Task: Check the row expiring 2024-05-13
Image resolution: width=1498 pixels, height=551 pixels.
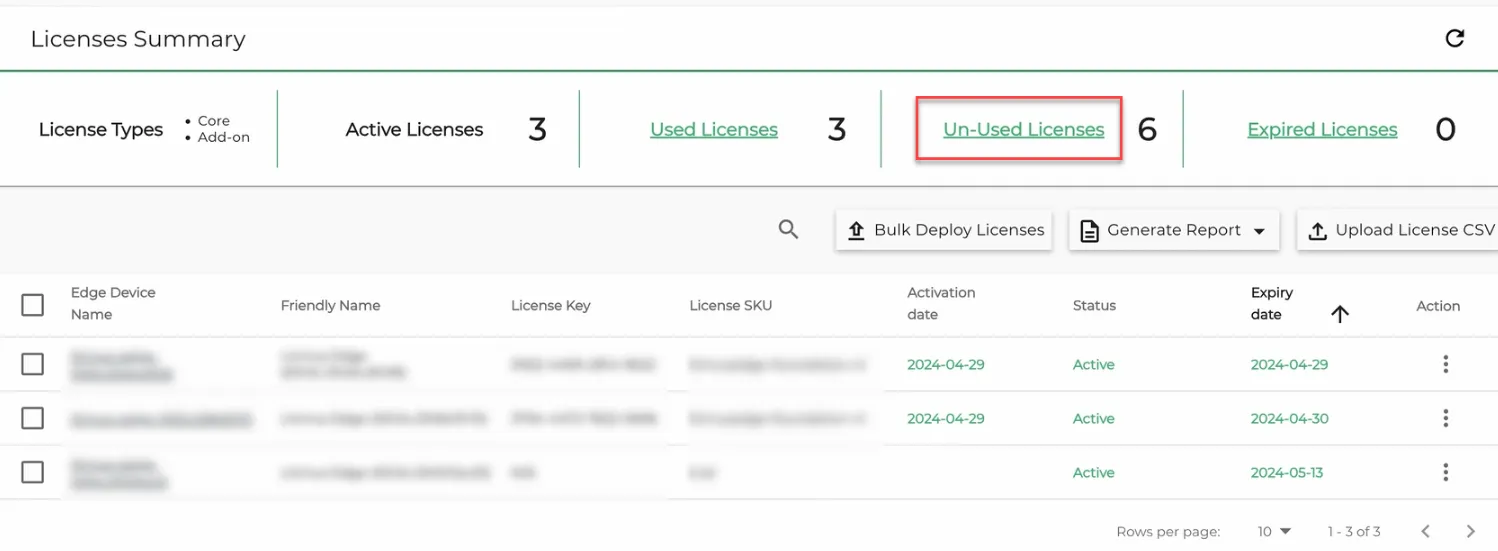Action: (33, 472)
